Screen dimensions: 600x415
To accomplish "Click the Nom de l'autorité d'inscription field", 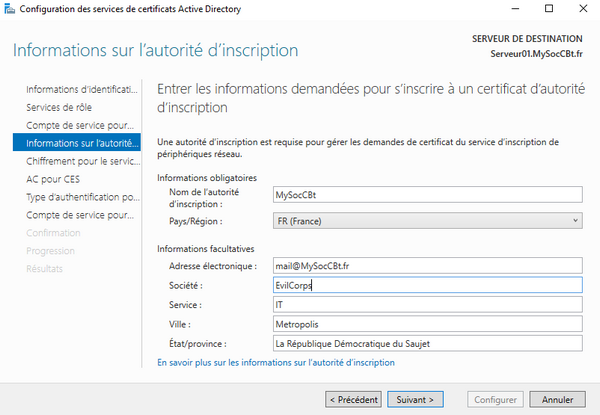I will (x=427, y=195).
